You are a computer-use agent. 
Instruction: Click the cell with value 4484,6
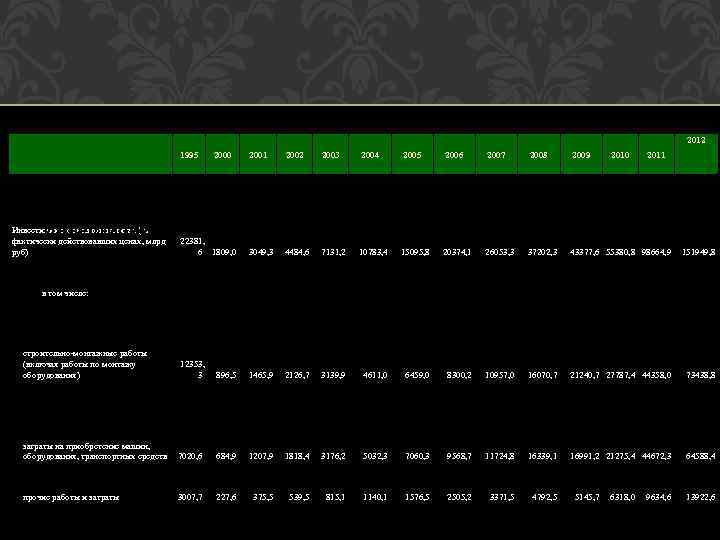297,252
